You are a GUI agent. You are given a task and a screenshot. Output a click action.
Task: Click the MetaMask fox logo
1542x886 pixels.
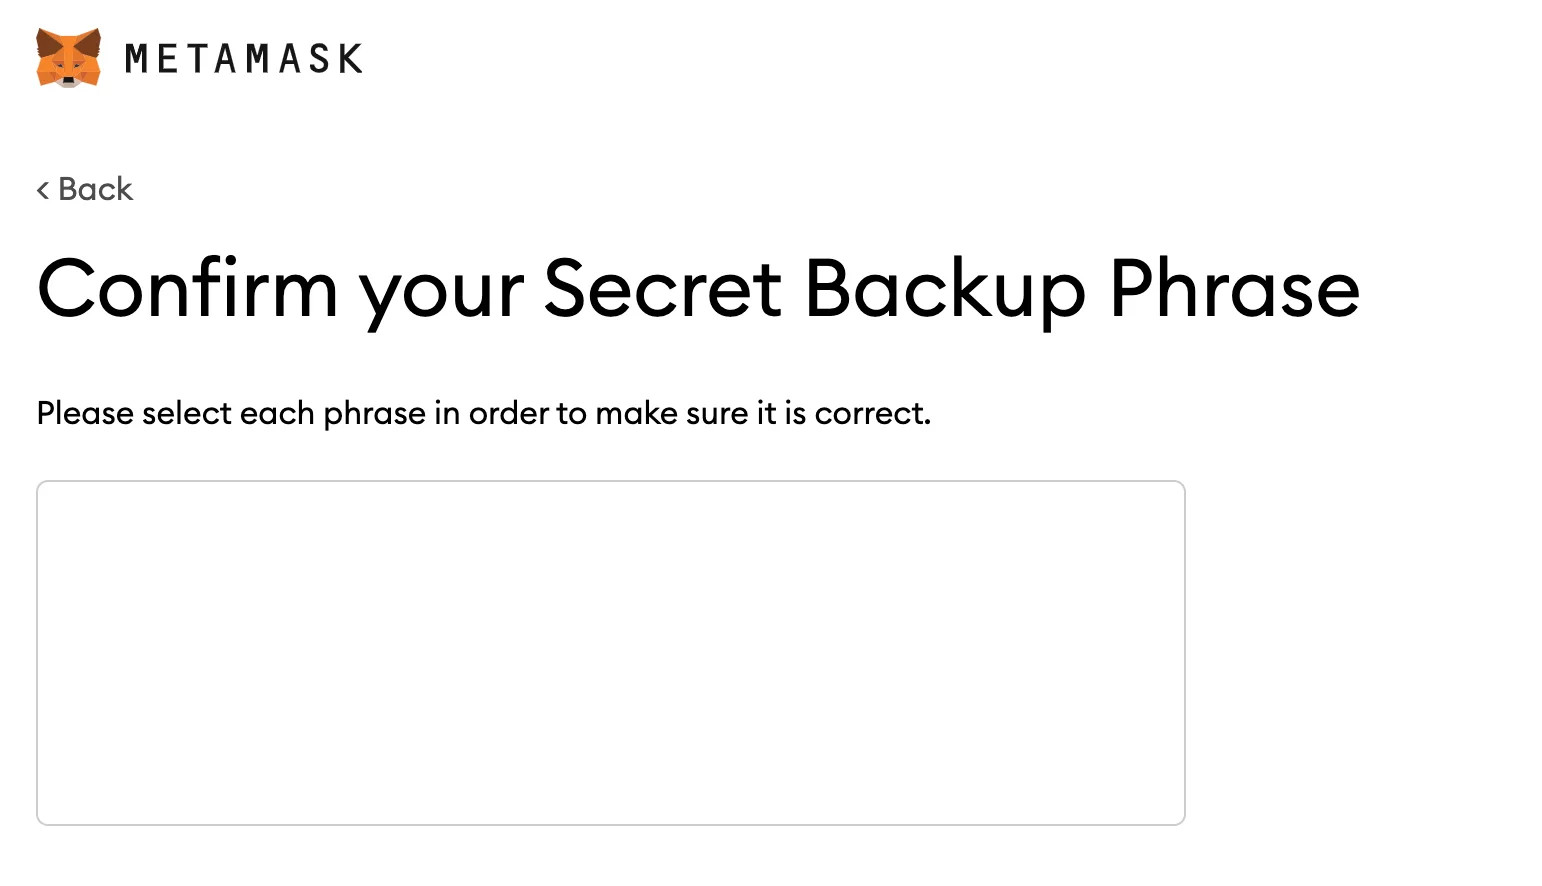click(68, 58)
